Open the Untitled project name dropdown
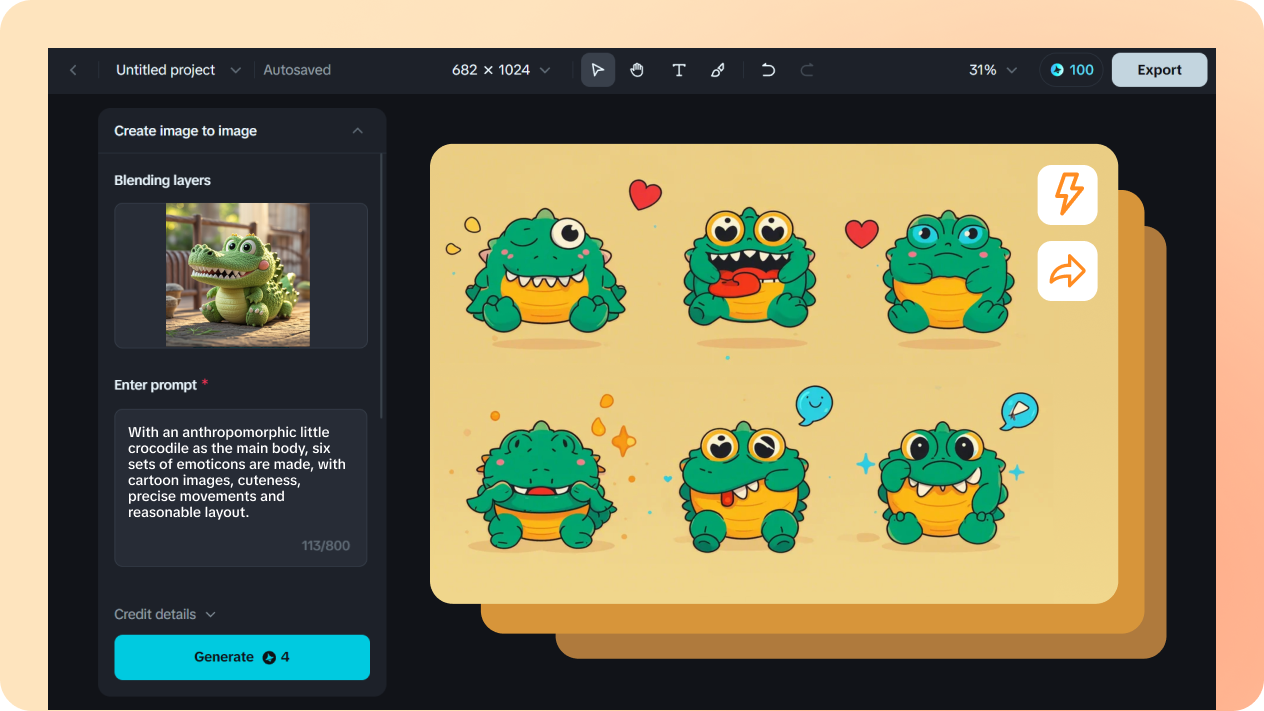This screenshot has width=1264, height=711. tap(178, 70)
